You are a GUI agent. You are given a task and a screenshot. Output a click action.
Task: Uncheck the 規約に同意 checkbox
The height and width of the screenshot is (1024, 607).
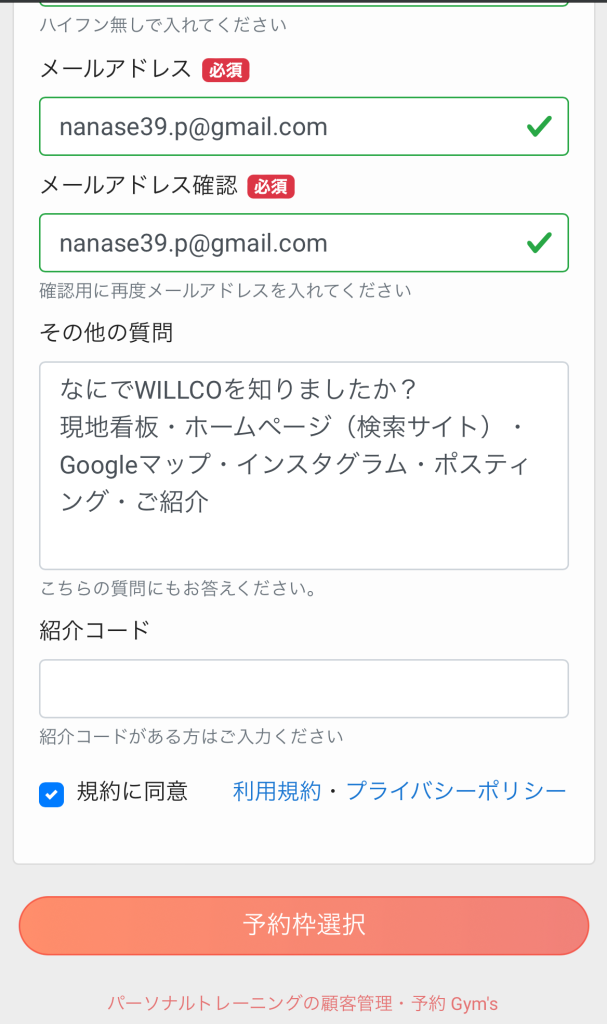(51, 794)
